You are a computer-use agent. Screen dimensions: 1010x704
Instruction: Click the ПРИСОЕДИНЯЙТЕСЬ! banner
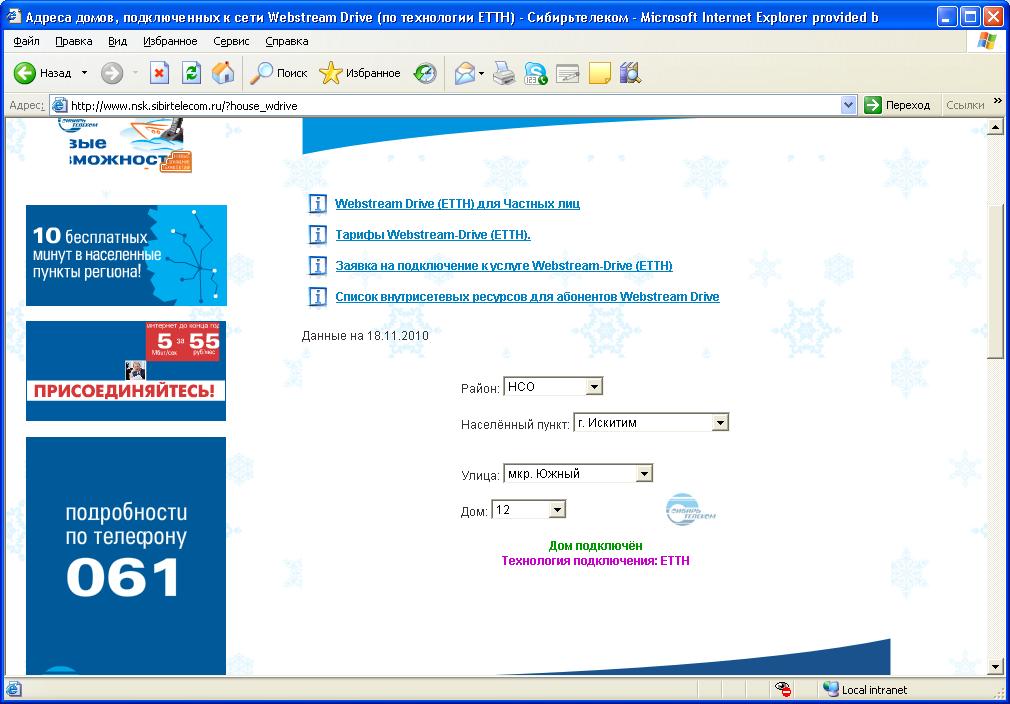(x=126, y=371)
